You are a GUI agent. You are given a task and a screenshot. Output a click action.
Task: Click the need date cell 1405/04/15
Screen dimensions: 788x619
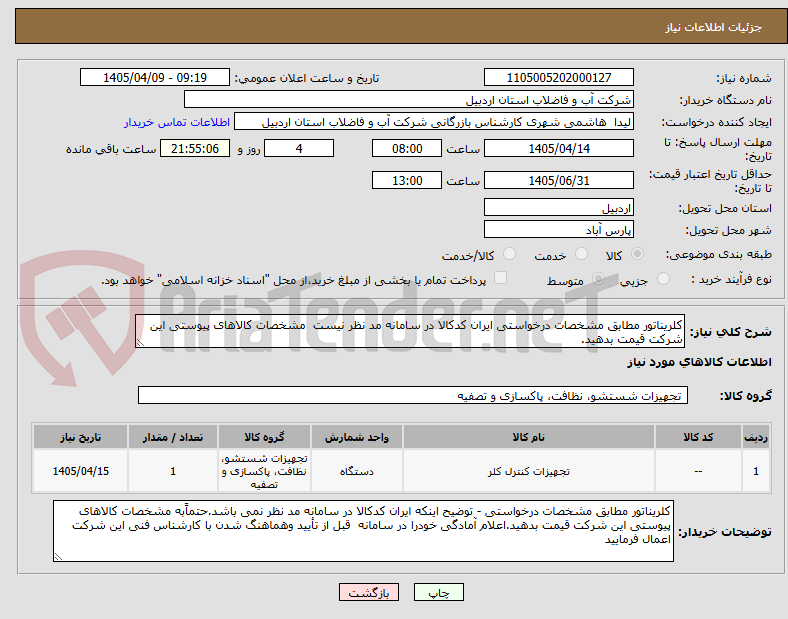click(80, 471)
